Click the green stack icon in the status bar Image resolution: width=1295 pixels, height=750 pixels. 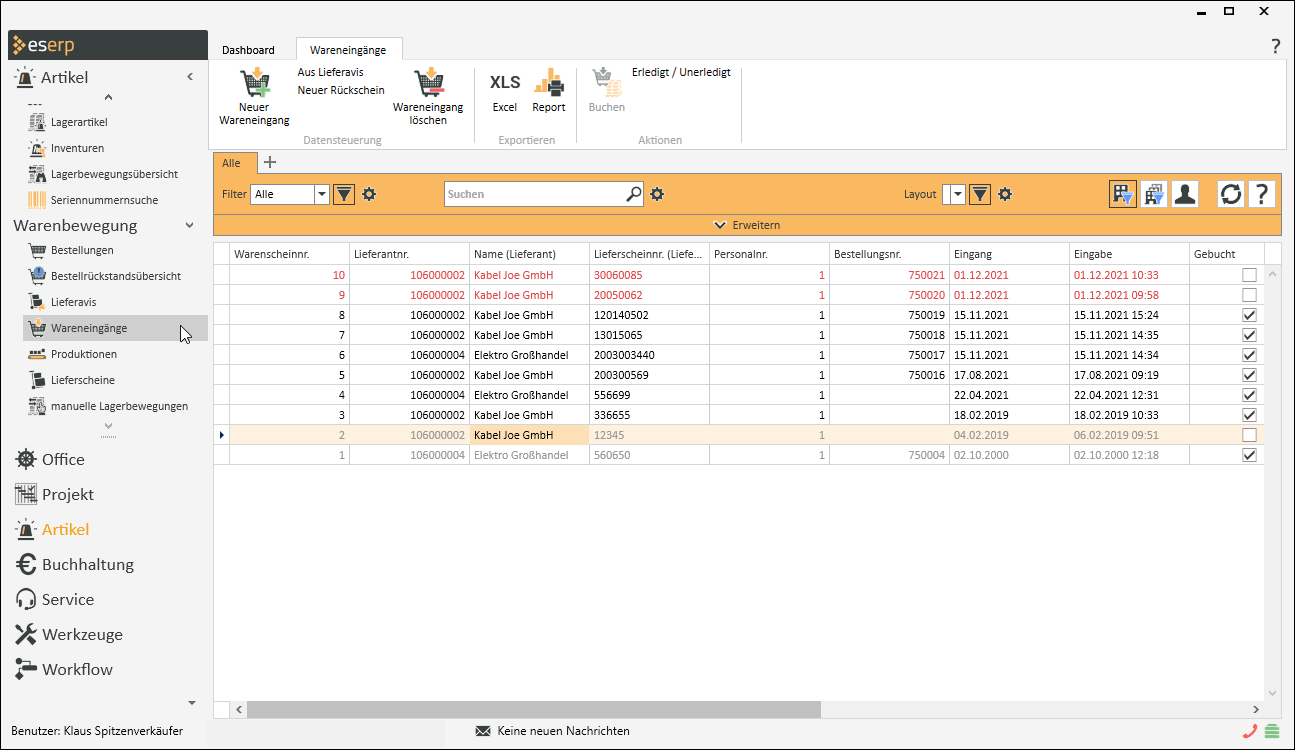(x=1272, y=731)
